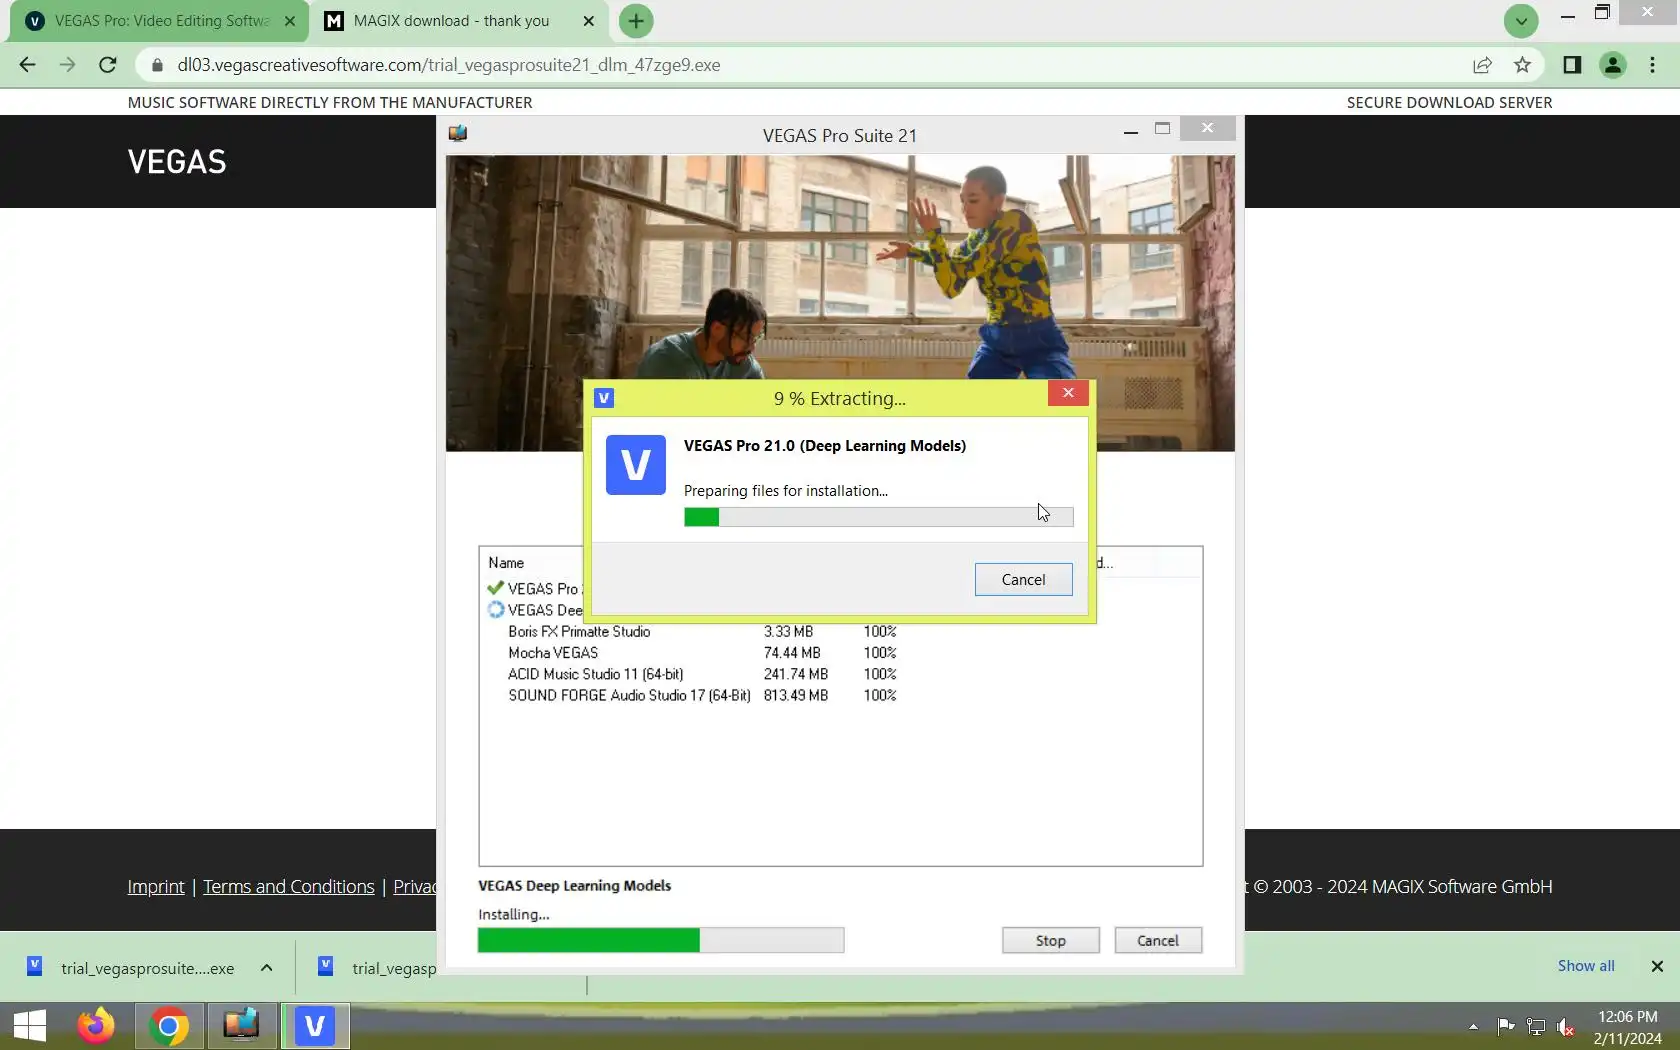Reload the current page
This screenshot has width=1680, height=1050.
click(108, 65)
